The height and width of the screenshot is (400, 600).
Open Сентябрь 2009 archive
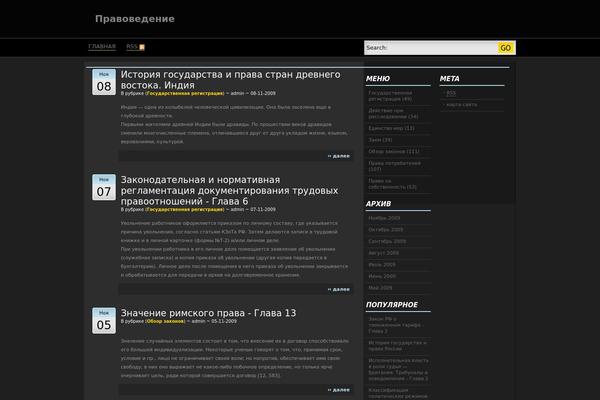tap(387, 241)
